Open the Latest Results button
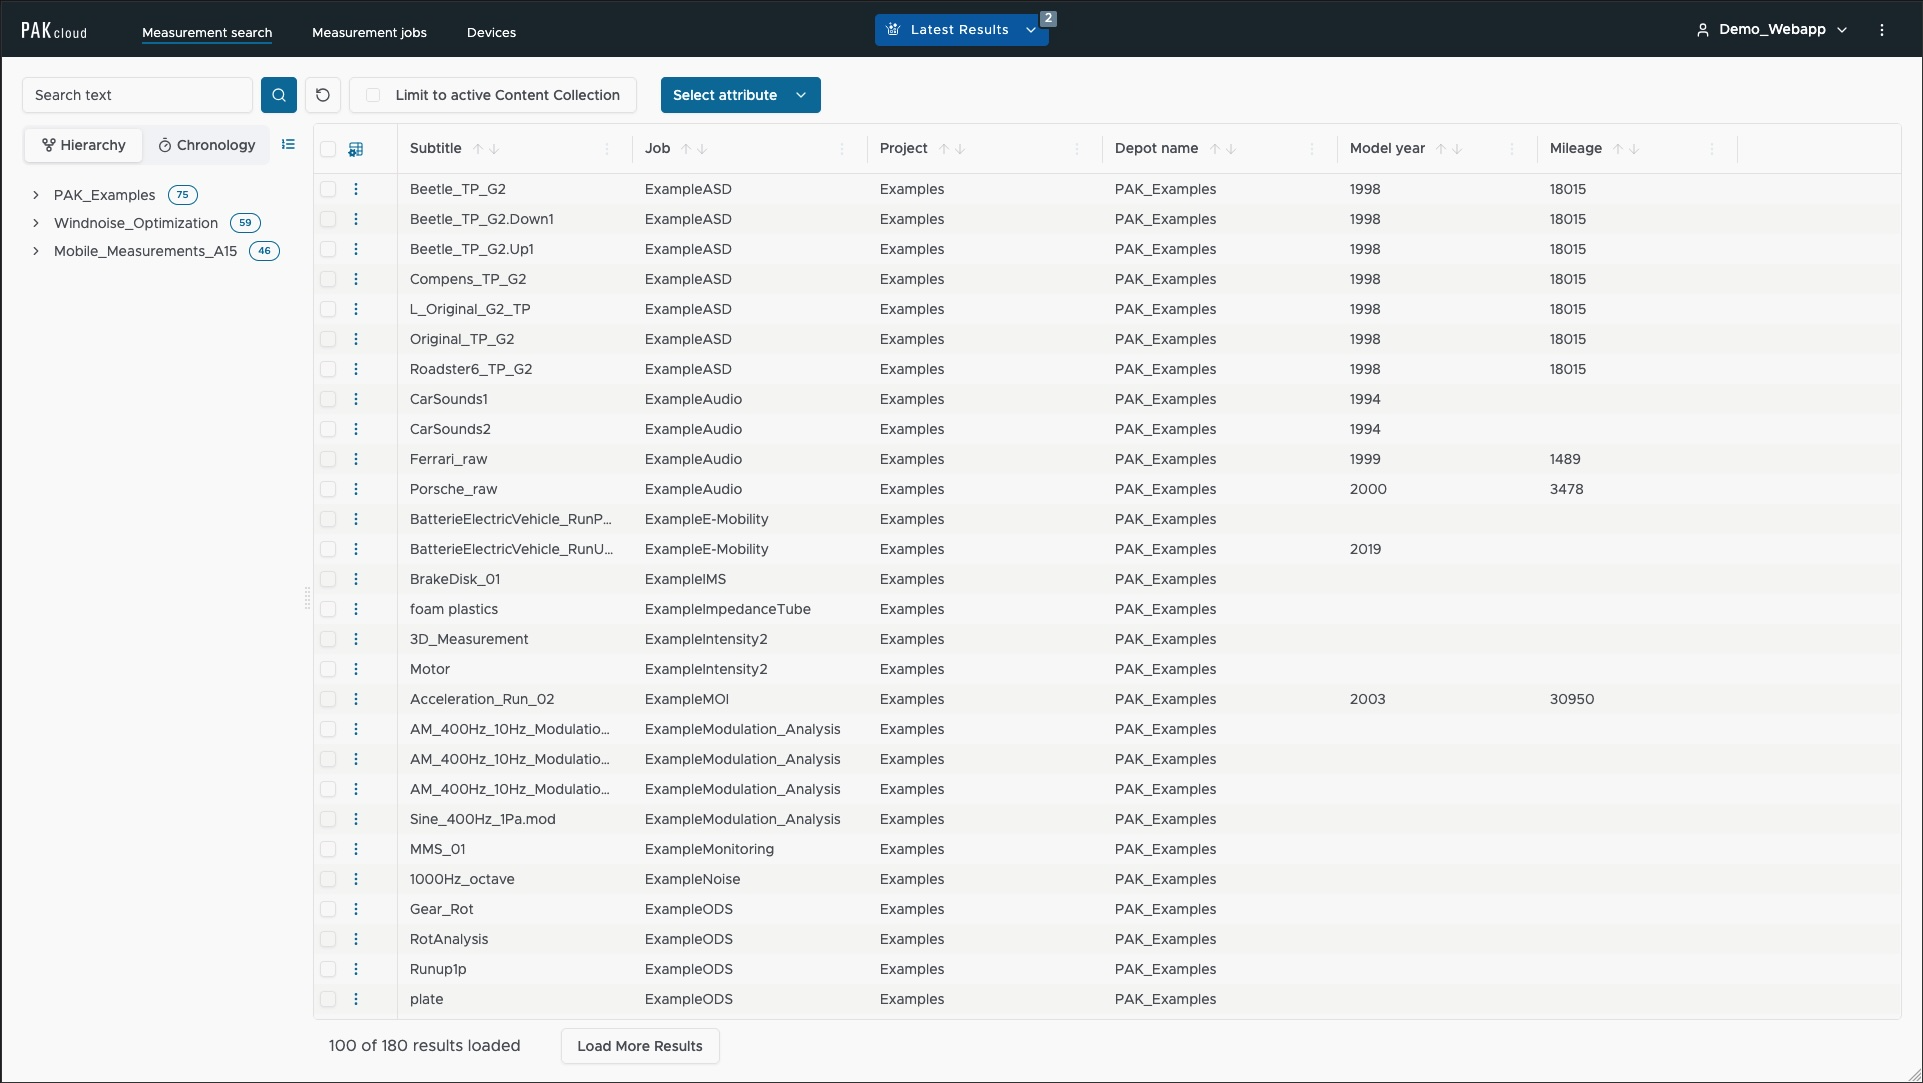1923x1083 pixels. (x=960, y=30)
